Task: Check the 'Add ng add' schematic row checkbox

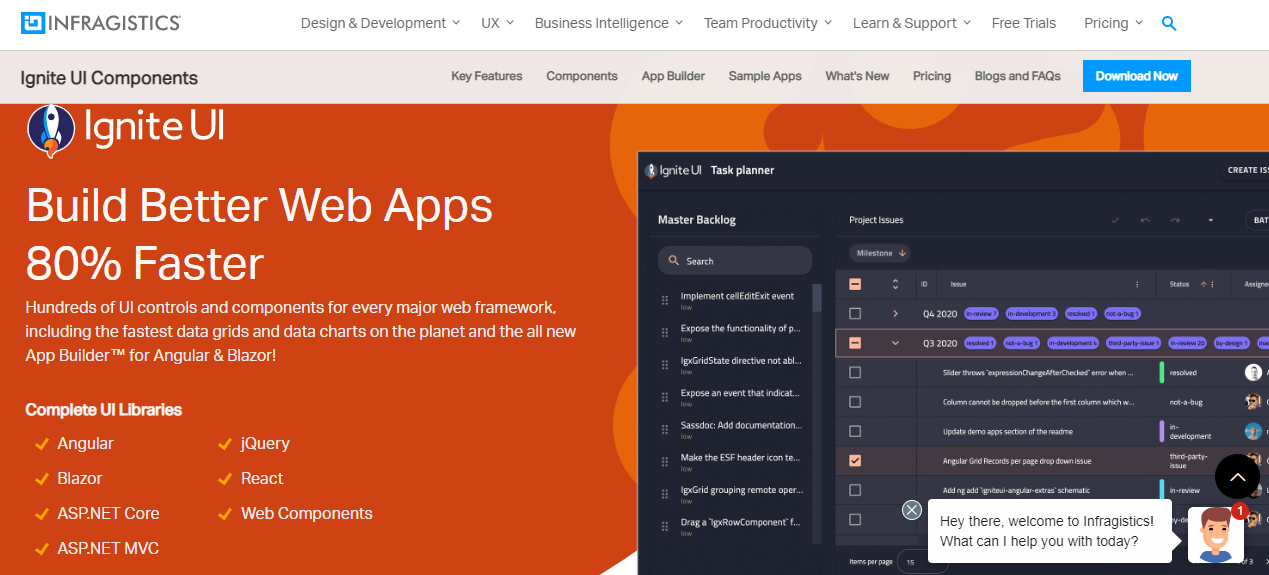Action: coord(855,490)
